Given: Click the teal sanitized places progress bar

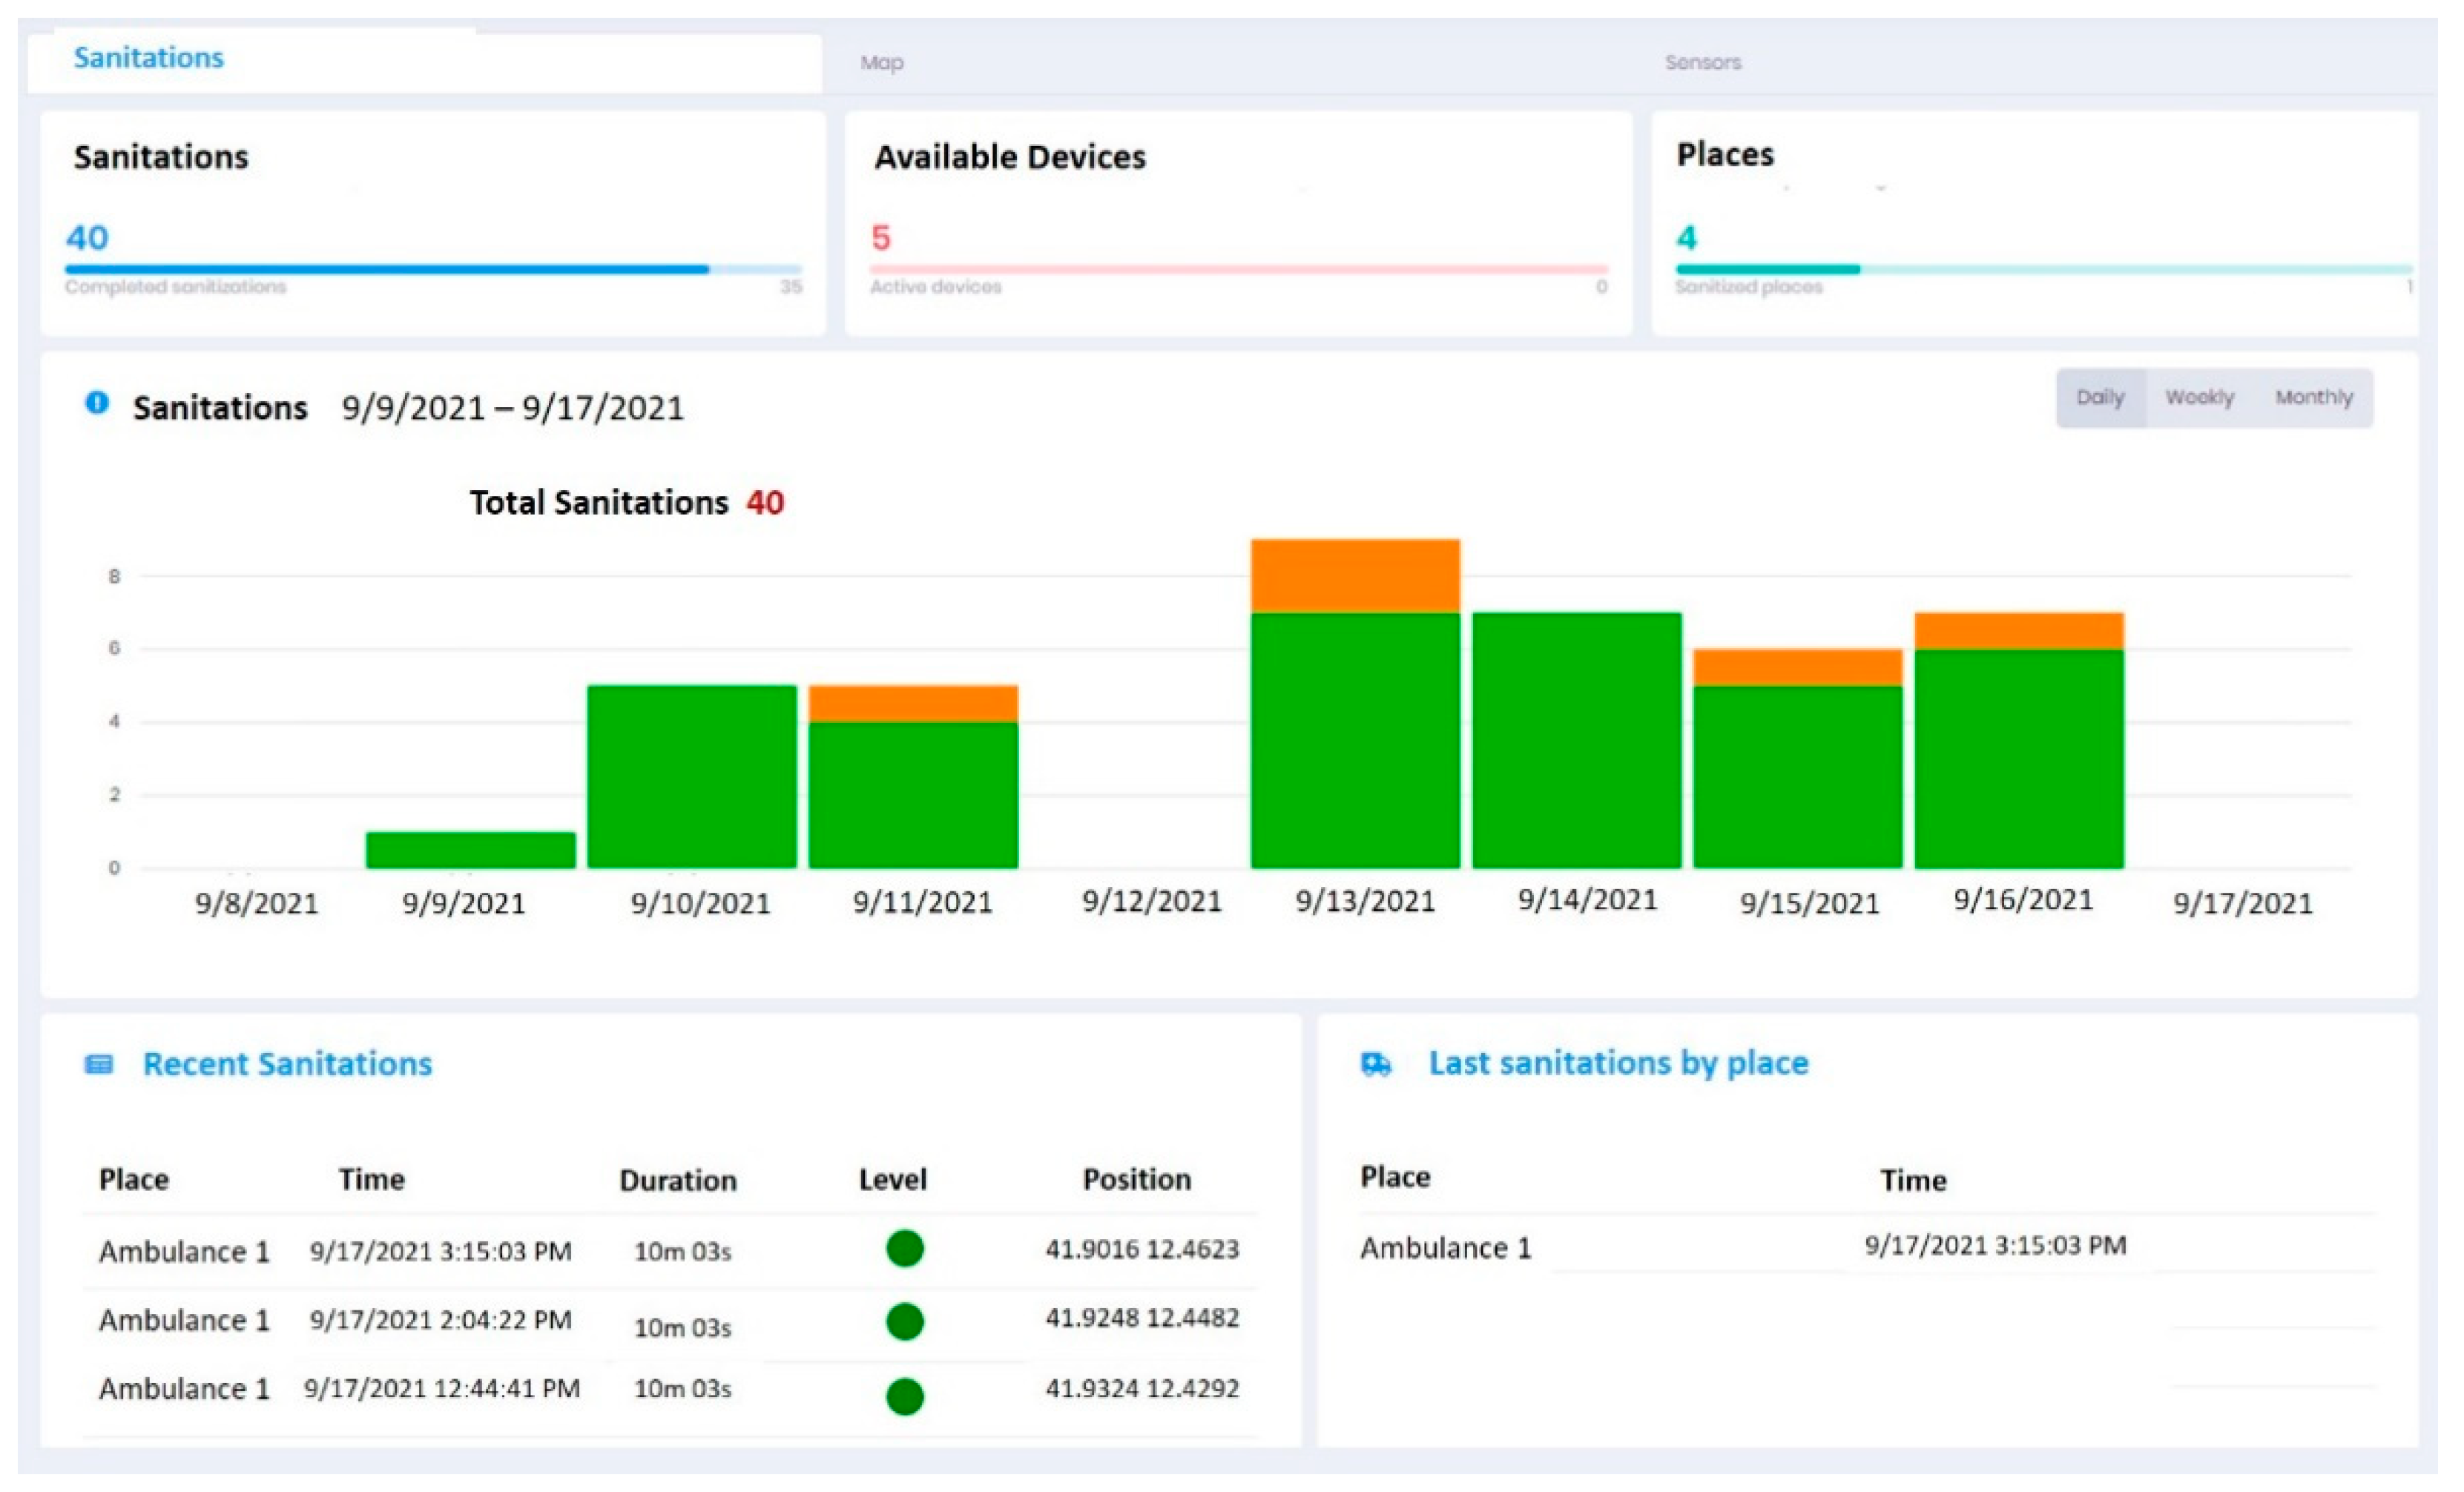Looking at the screenshot, I should pos(1767,269).
